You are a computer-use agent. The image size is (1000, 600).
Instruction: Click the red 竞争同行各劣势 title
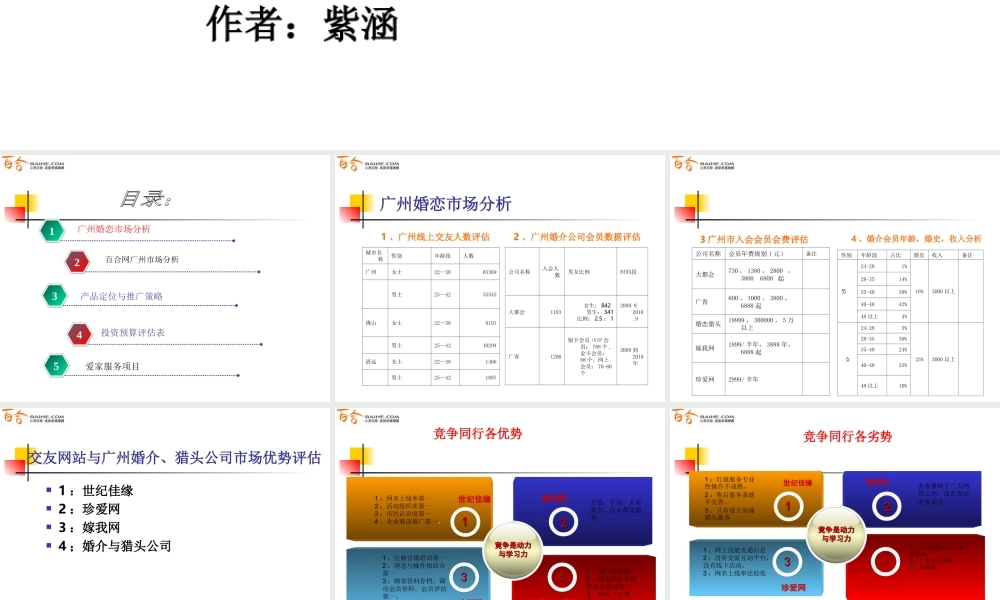pyautogui.click(x=847, y=436)
